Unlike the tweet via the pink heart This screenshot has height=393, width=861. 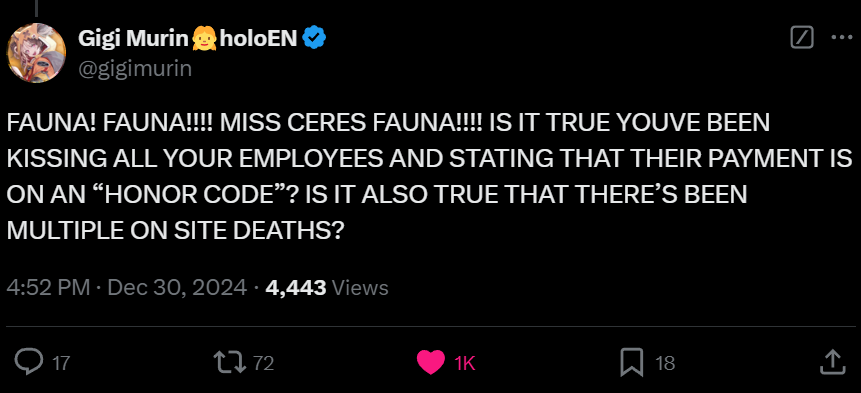coord(430,362)
